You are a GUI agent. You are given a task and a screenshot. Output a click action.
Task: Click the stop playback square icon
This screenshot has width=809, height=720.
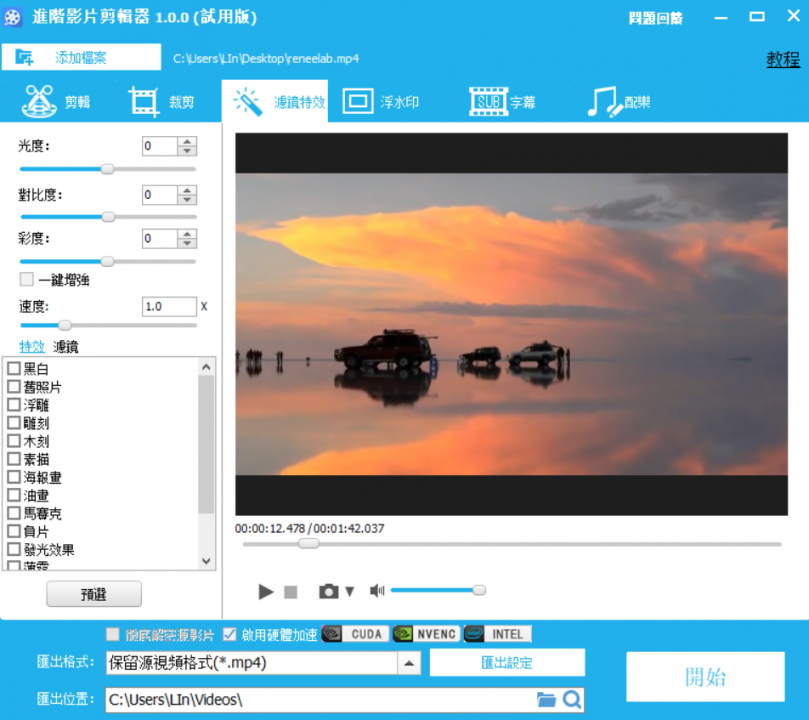coord(291,592)
